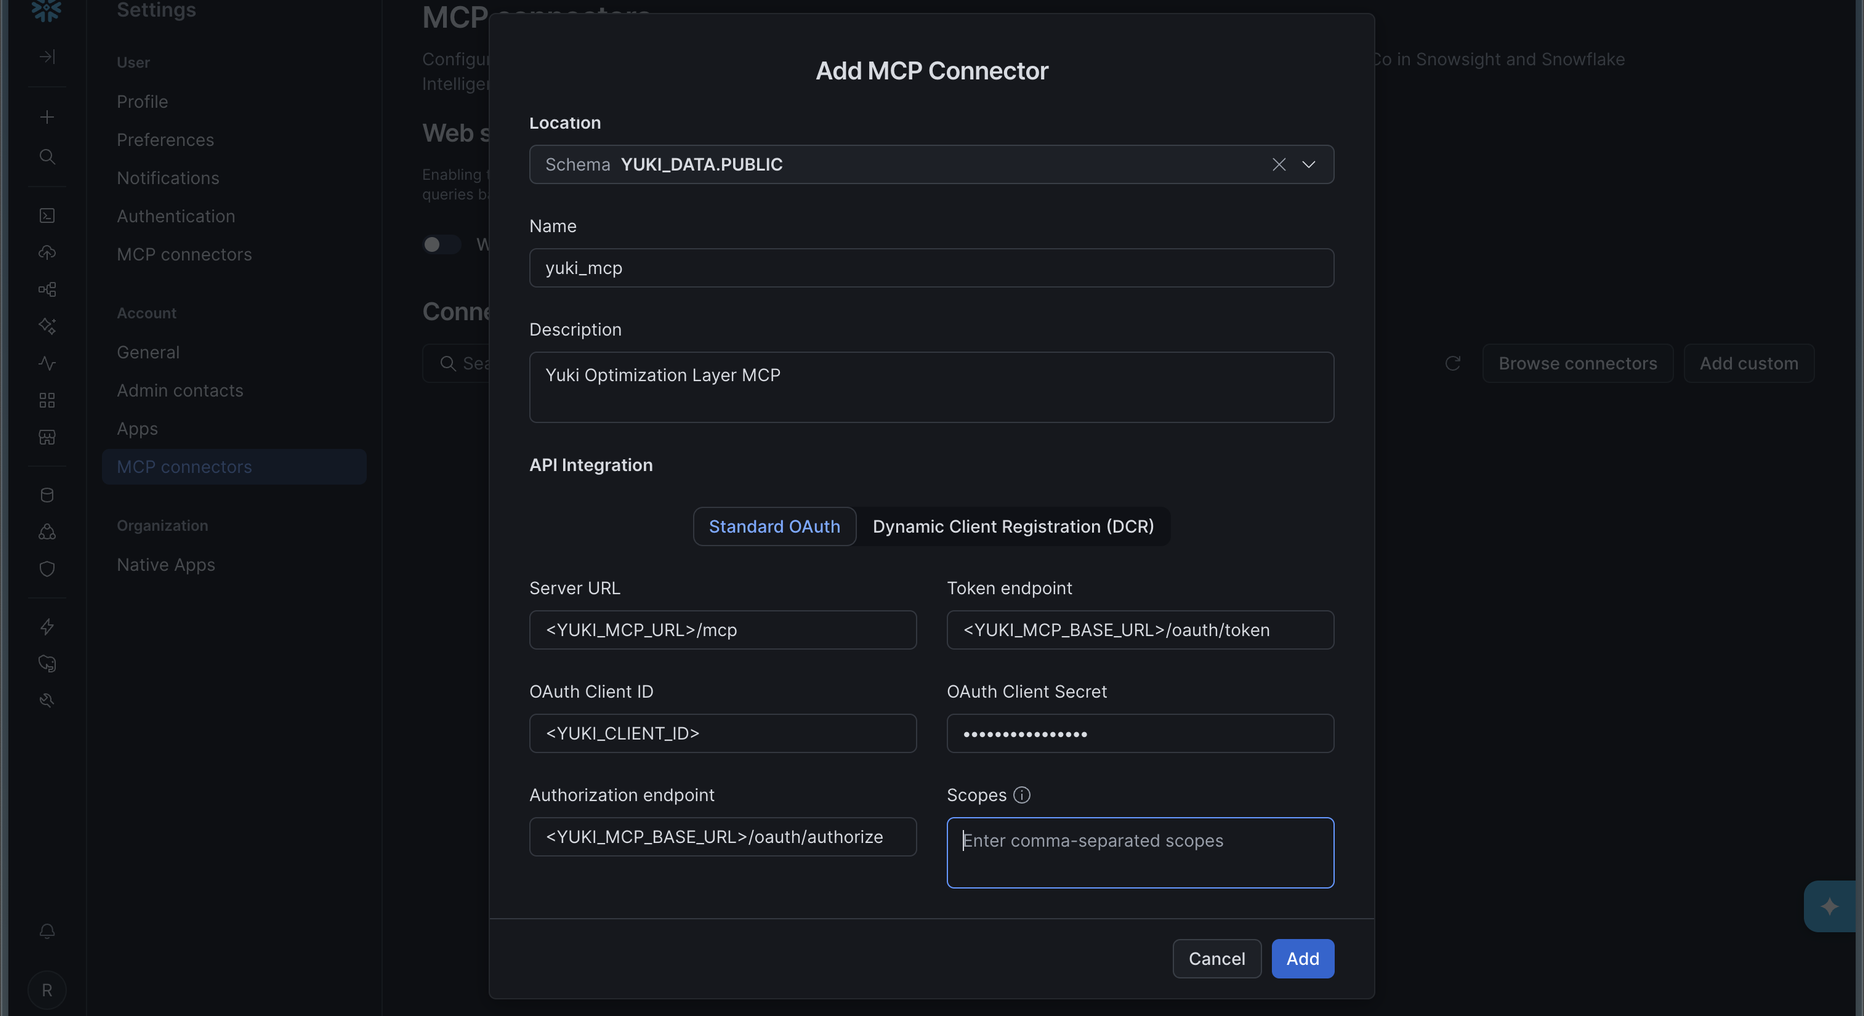Viewport: 1864px width, 1016px height.
Task: Click the plus create icon
Action: [x=47, y=117]
